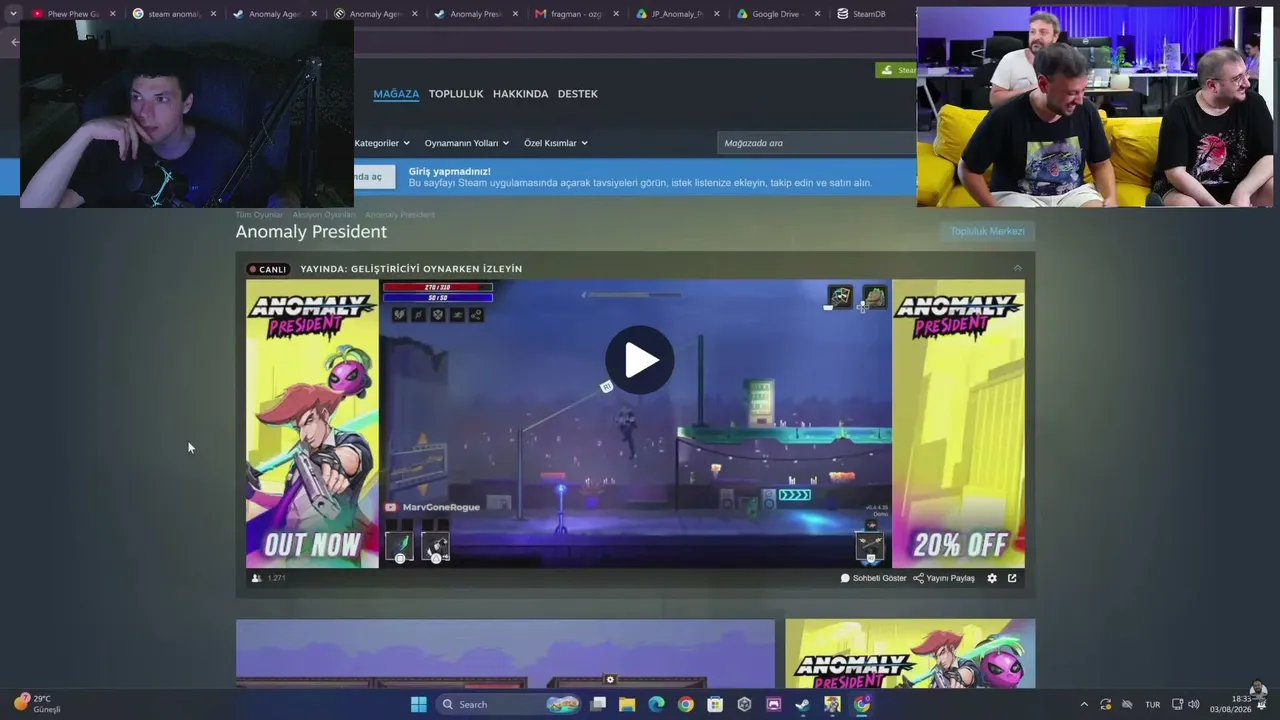Launch Microsoft Edge from taskbar
Image resolution: width=1280 pixels, height=720 pixels.
tap(656, 704)
